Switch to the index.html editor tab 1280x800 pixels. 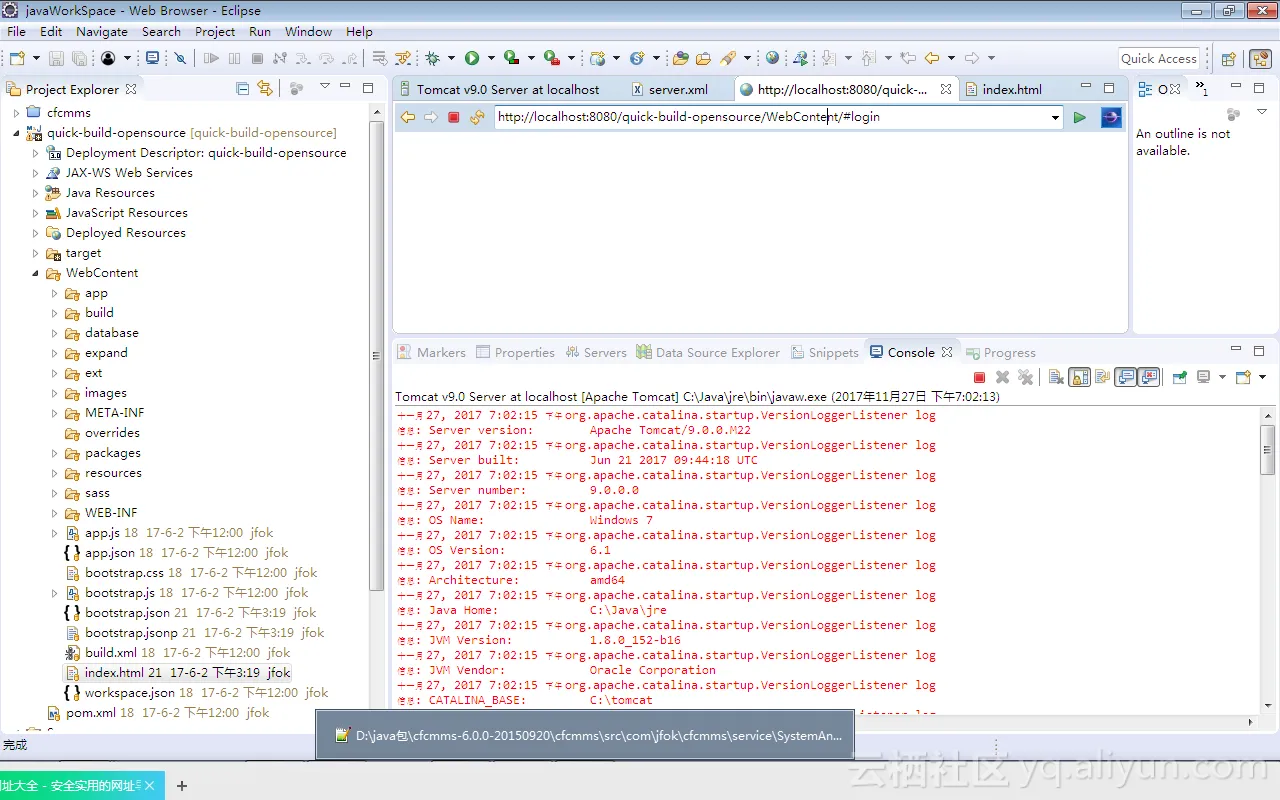[x=1003, y=89]
